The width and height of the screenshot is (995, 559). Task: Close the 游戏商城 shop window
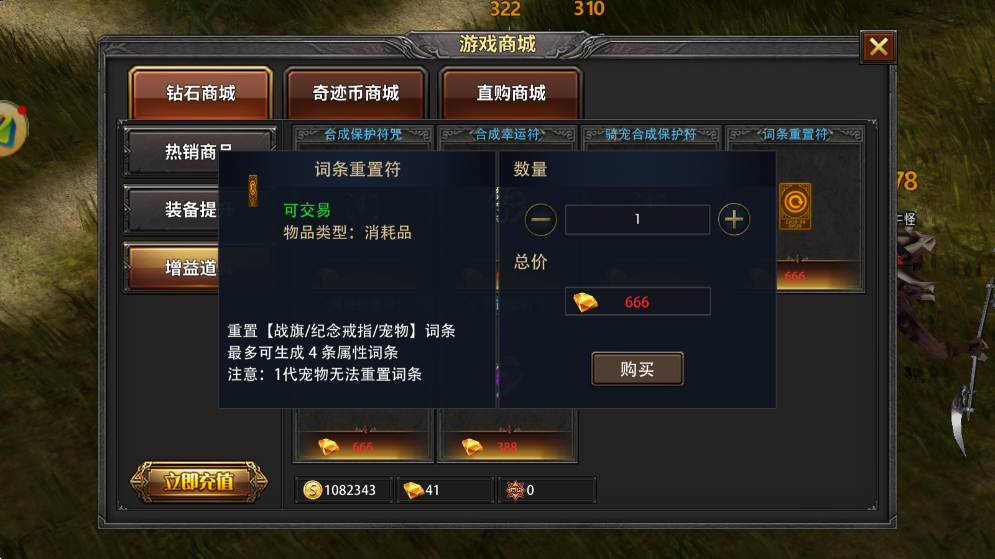click(x=878, y=46)
